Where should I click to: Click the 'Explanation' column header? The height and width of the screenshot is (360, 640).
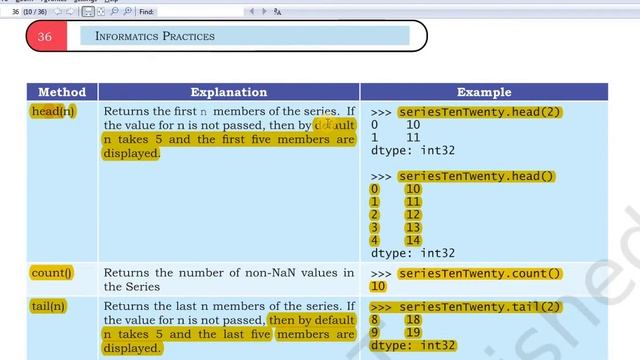click(x=229, y=92)
